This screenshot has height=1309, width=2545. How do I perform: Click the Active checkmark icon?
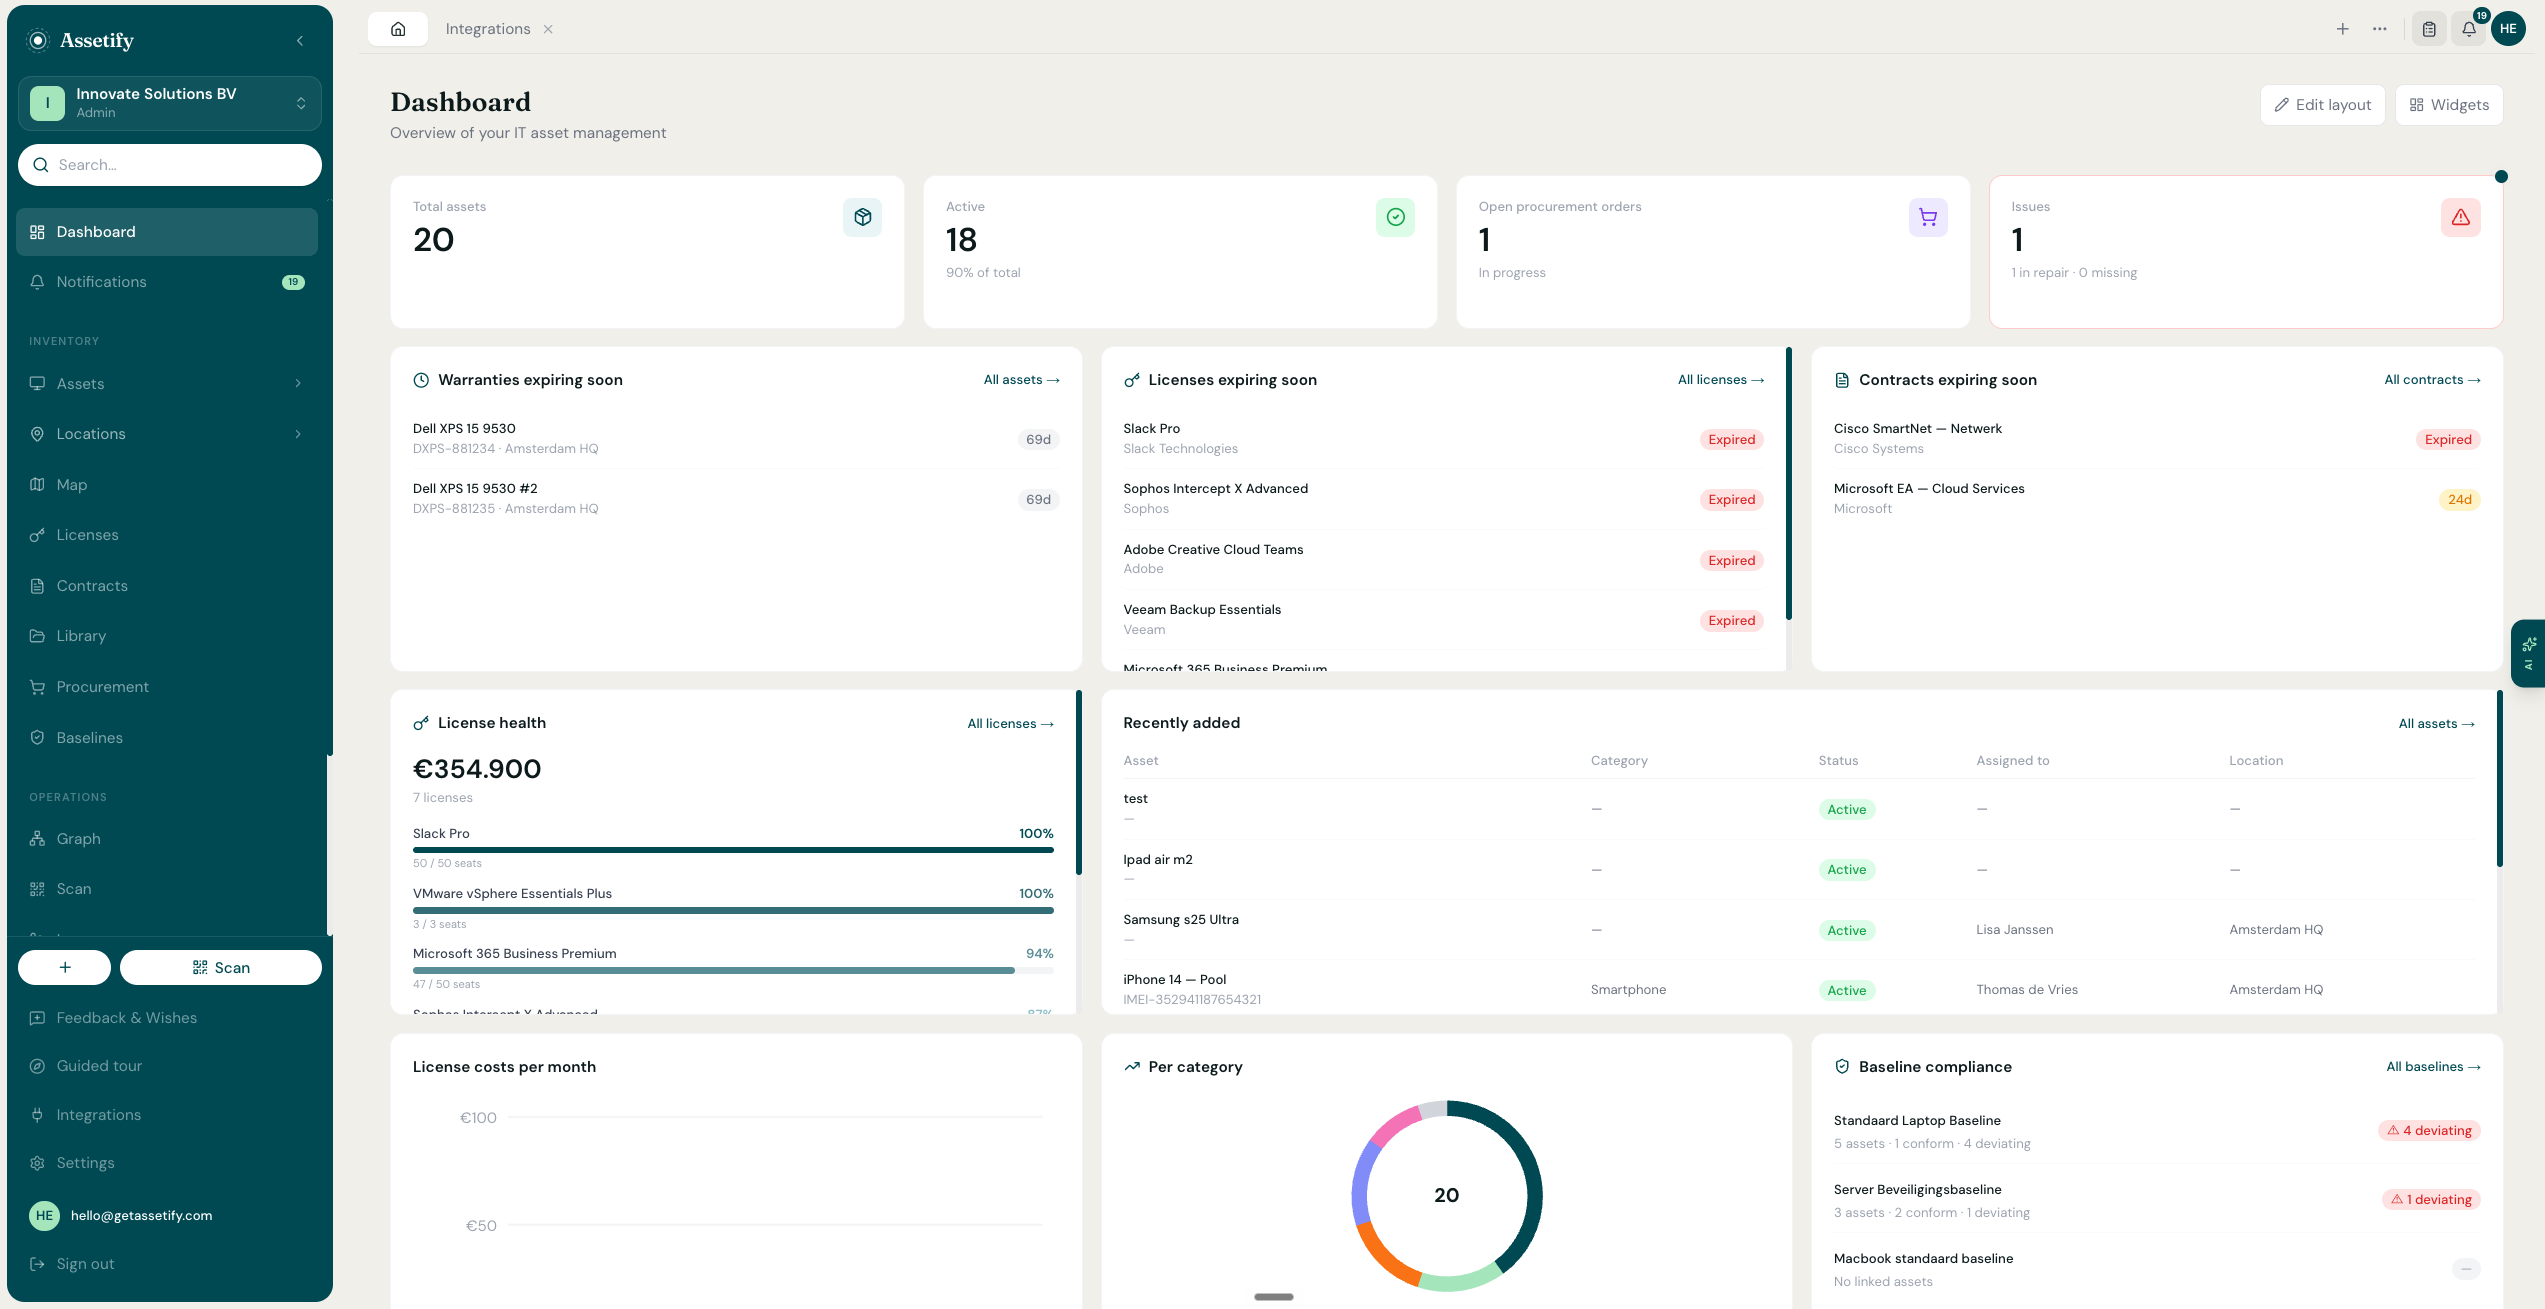(1395, 217)
